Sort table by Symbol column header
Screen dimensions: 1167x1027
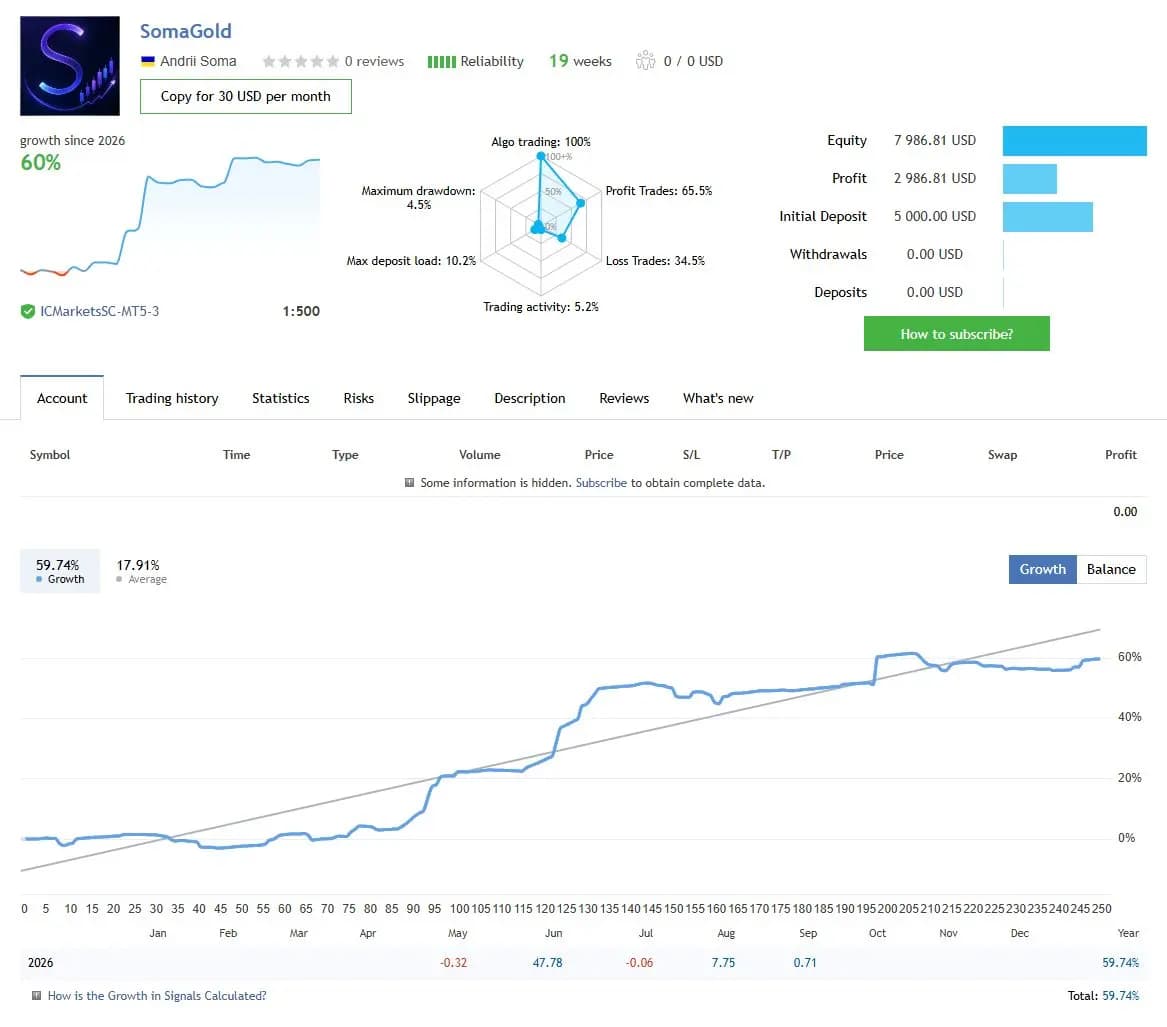tap(50, 455)
